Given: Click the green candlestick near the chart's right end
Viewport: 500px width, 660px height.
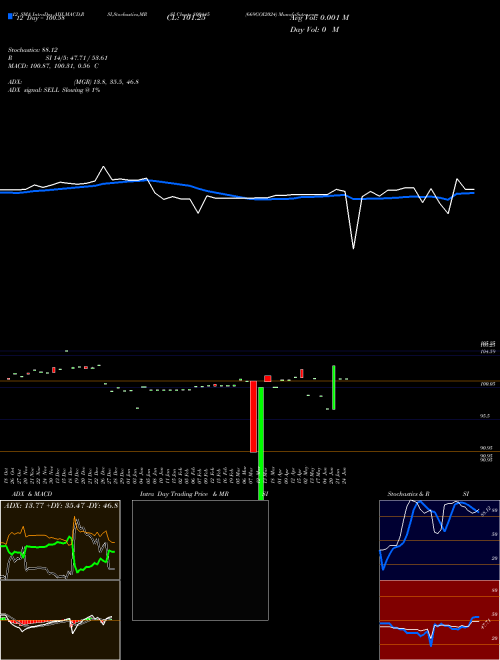Looking at the screenshot, I should click(334, 387).
